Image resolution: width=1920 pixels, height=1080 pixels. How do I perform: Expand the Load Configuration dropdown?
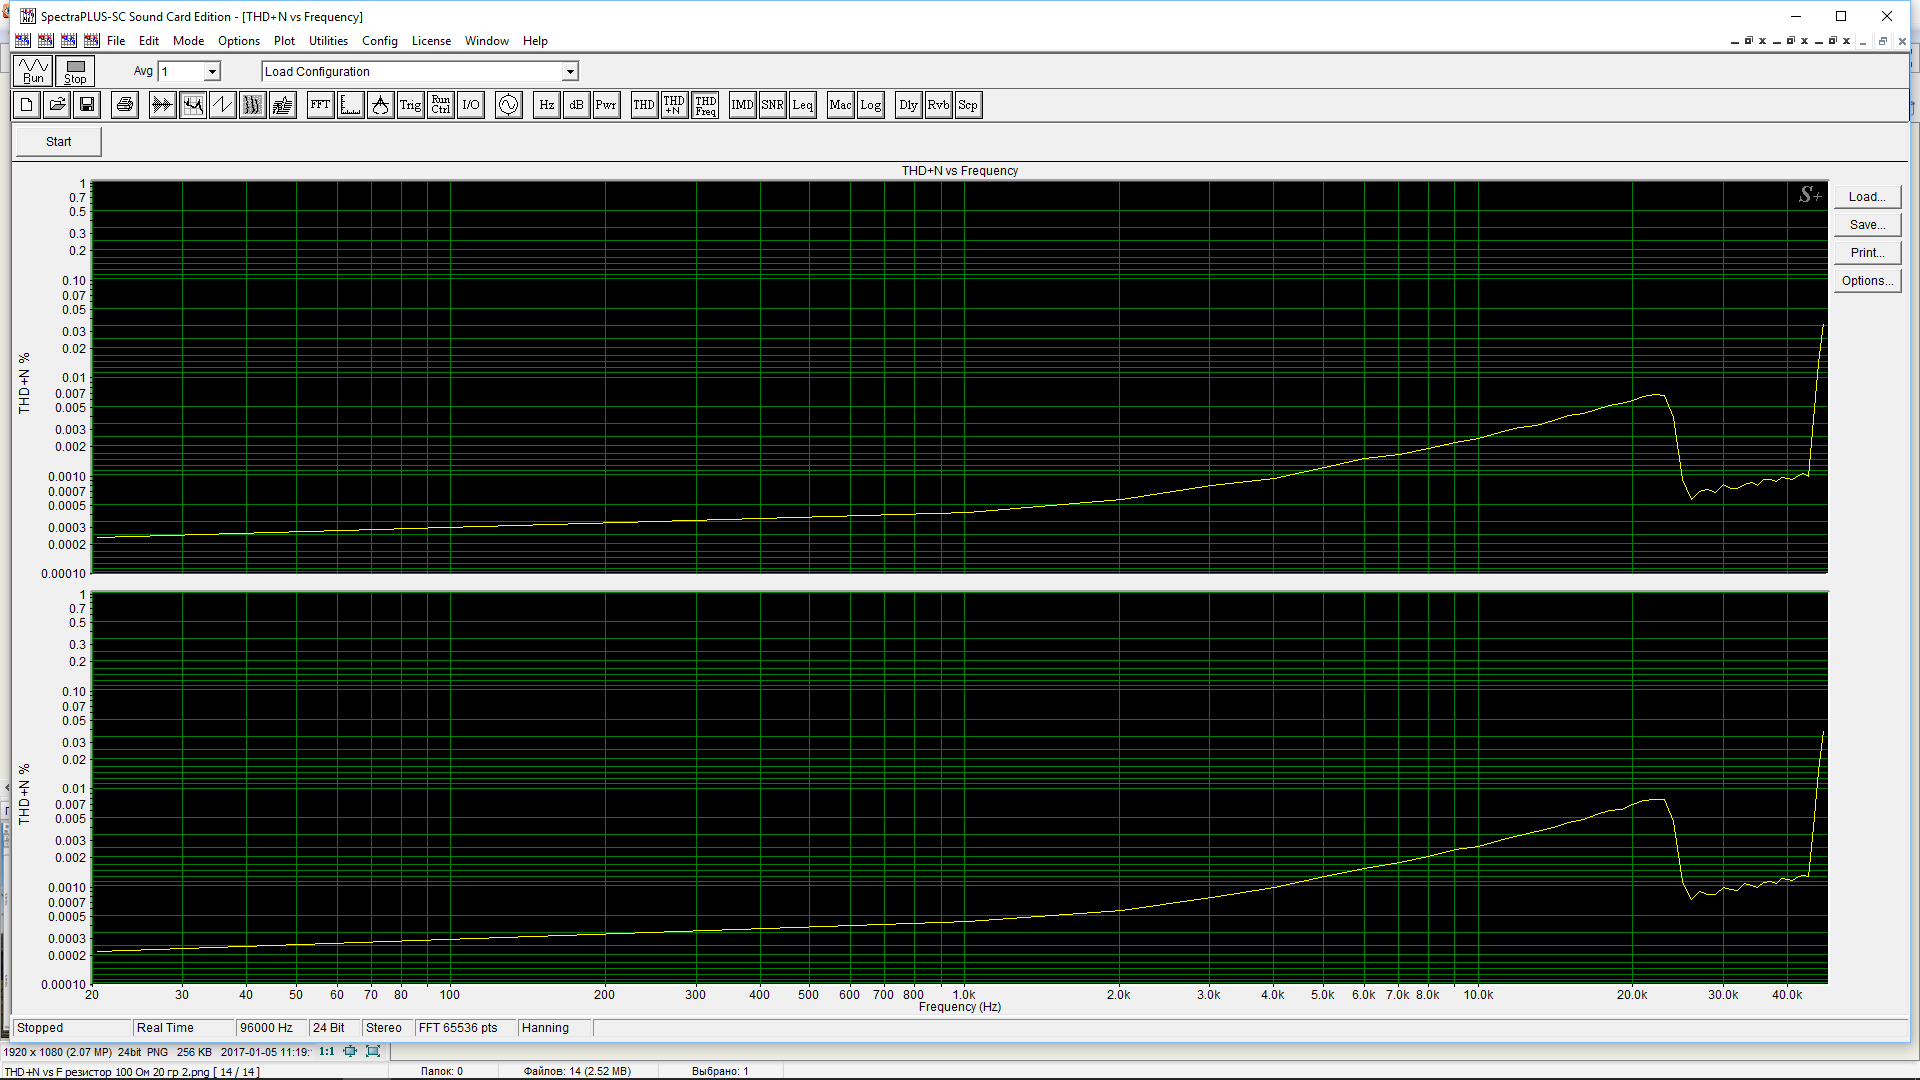pos(570,72)
